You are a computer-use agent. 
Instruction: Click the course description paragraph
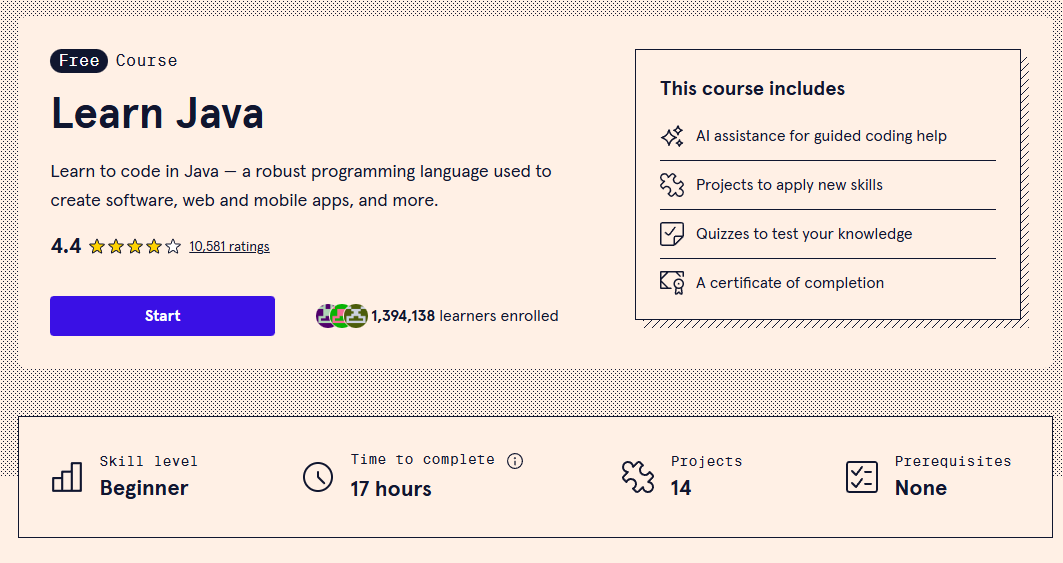pos(301,186)
